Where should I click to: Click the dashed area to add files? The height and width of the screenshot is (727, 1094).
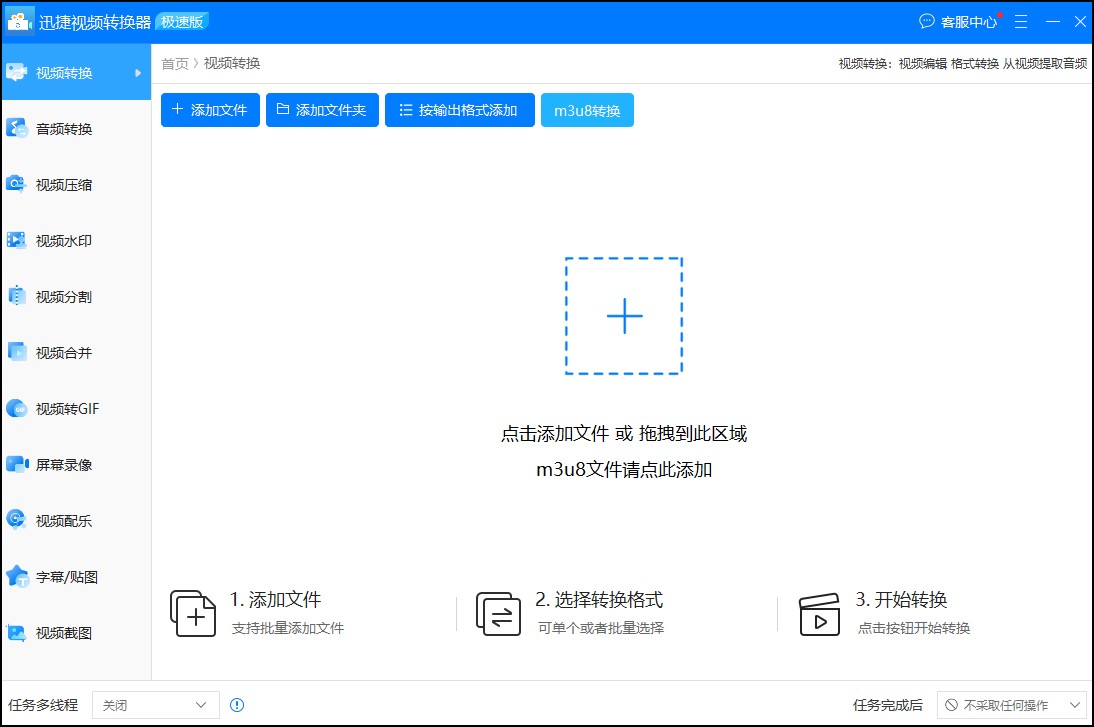coord(624,315)
